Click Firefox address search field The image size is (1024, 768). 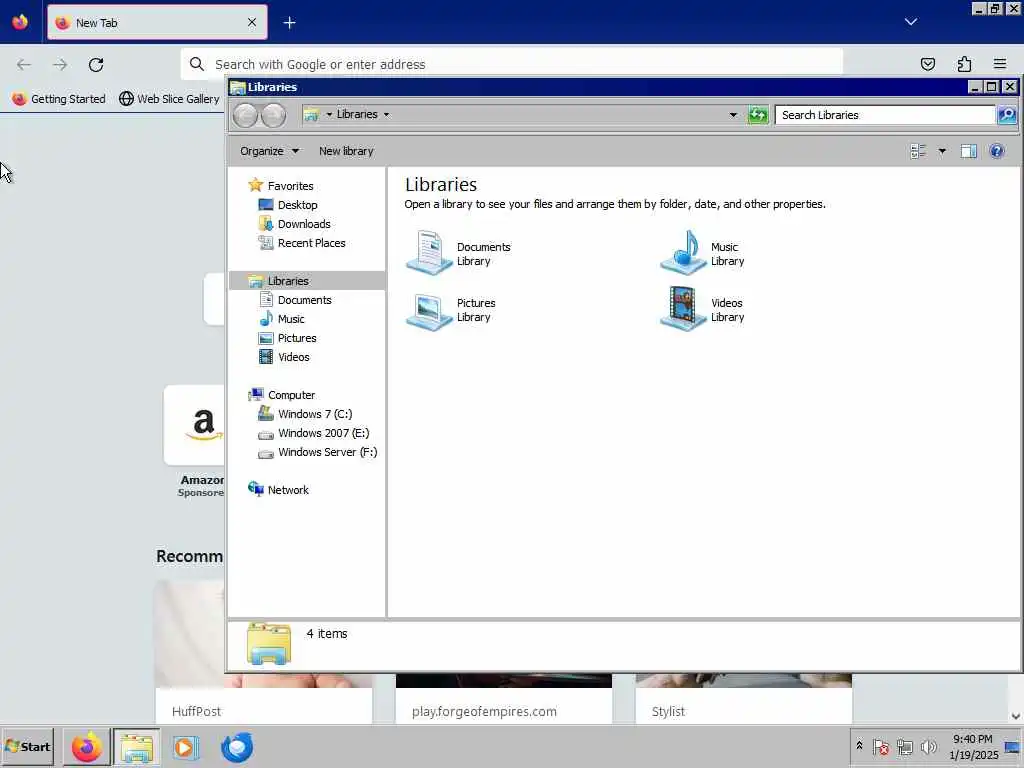click(x=511, y=65)
